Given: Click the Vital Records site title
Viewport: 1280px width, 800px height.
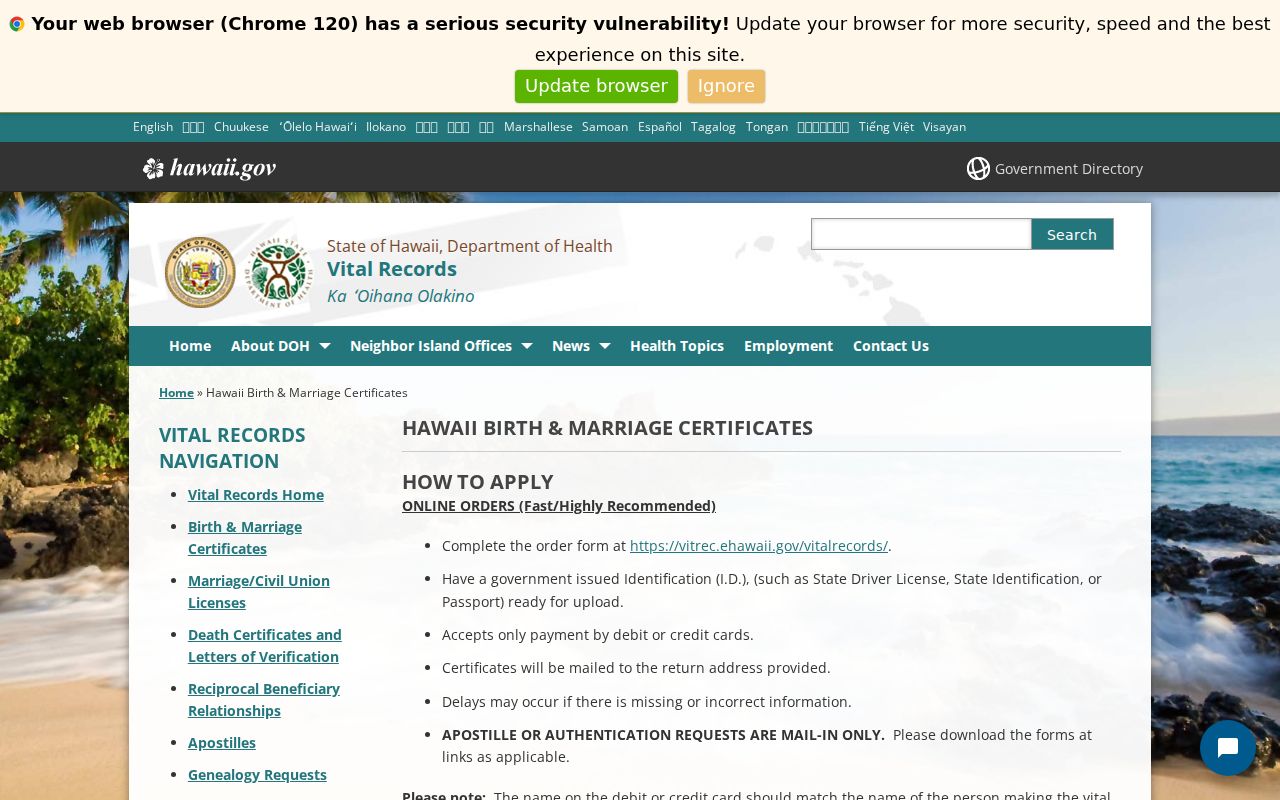Looking at the screenshot, I should pyautogui.click(x=392, y=269).
